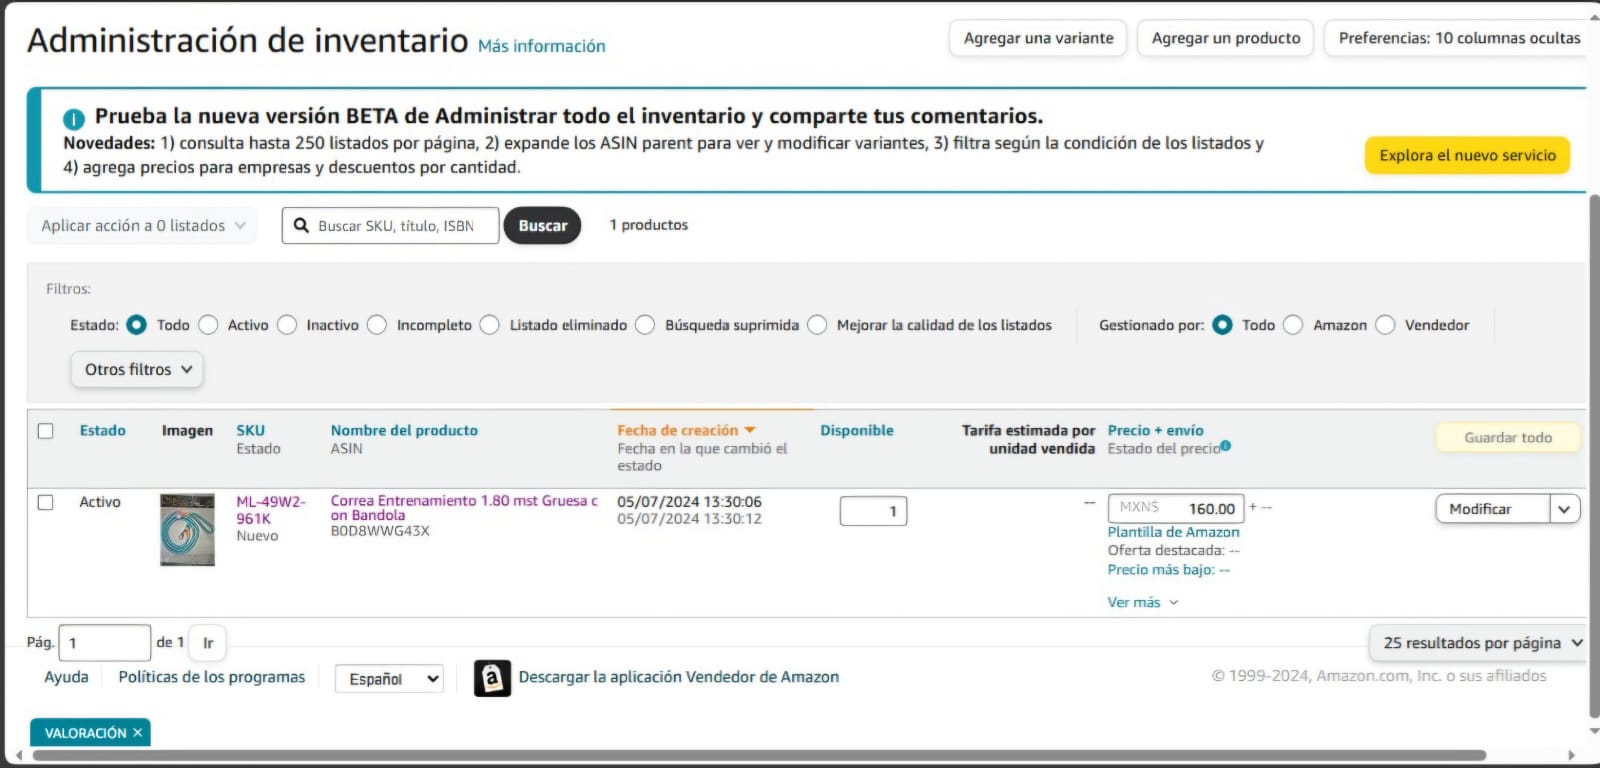The width and height of the screenshot is (1600, 768).
Task: Open the Plantilla de Amazon link
Action: pyautogui.click(x=1173, y=532)
